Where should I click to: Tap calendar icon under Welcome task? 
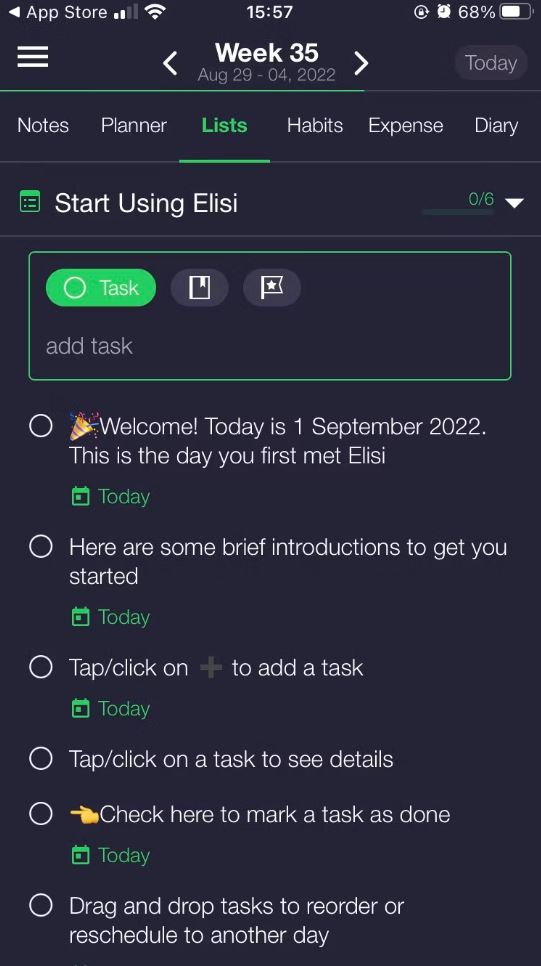tap(81, 497)
